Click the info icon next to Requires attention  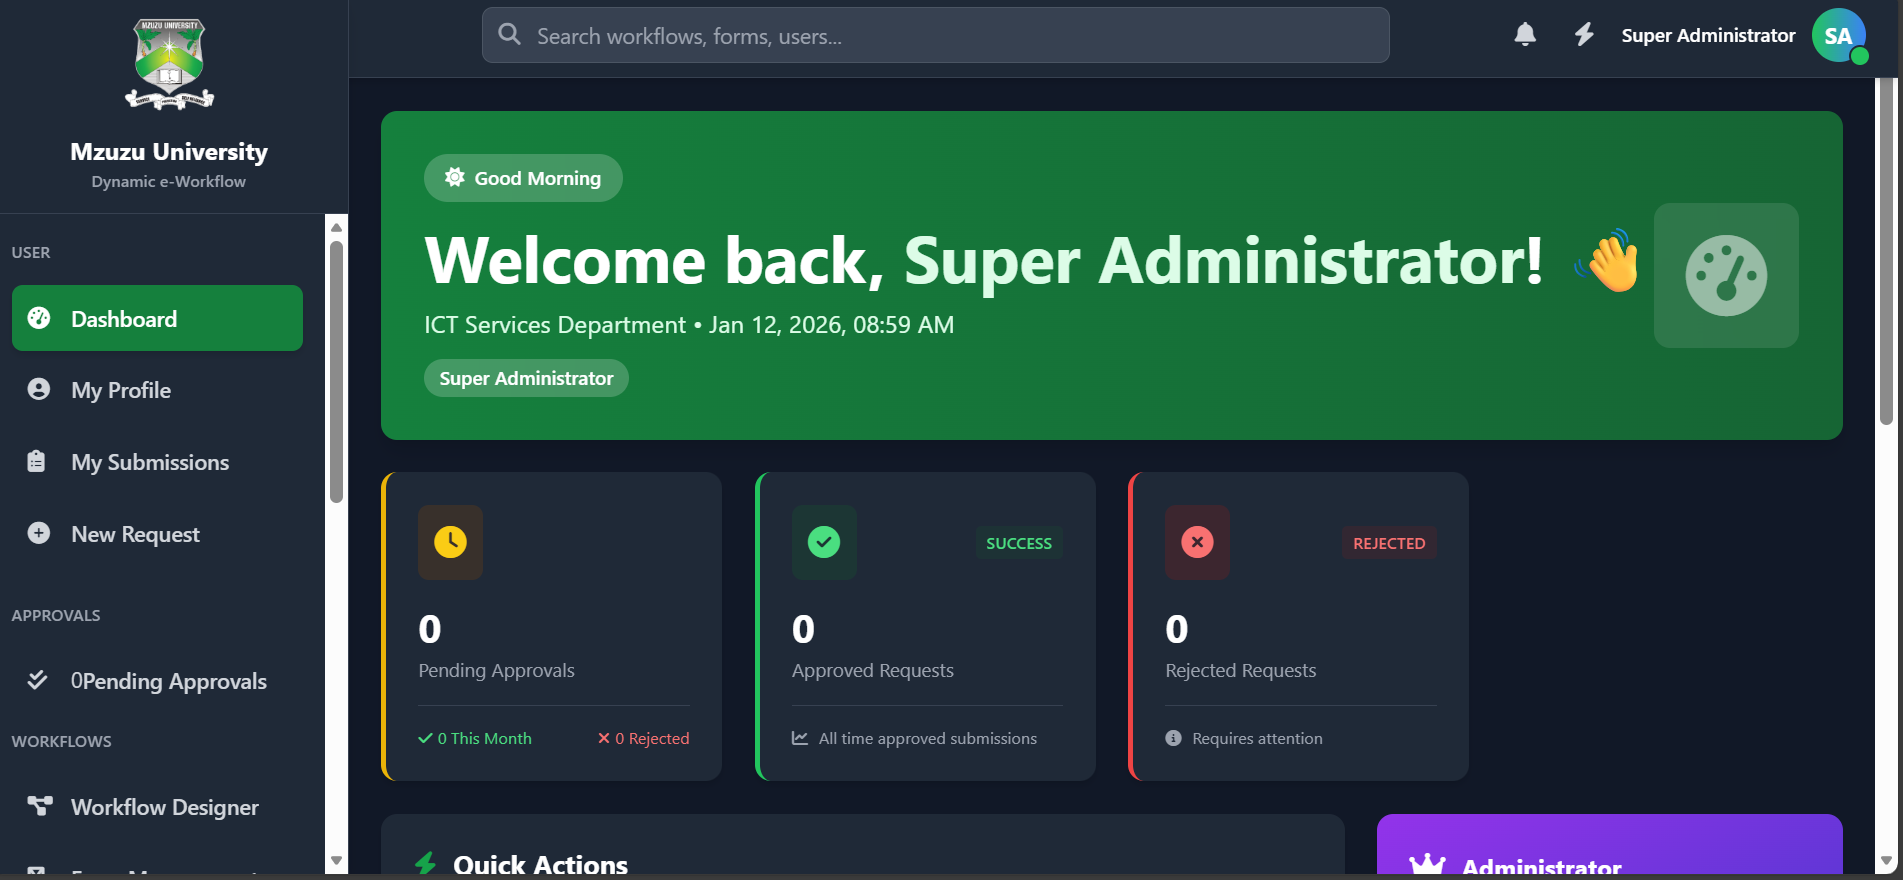click(1174, 738)
